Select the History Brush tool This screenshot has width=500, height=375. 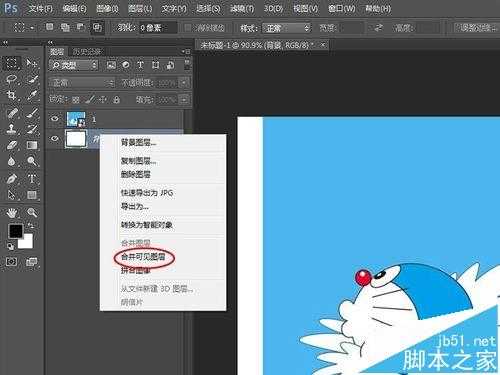tap(32, 129)
